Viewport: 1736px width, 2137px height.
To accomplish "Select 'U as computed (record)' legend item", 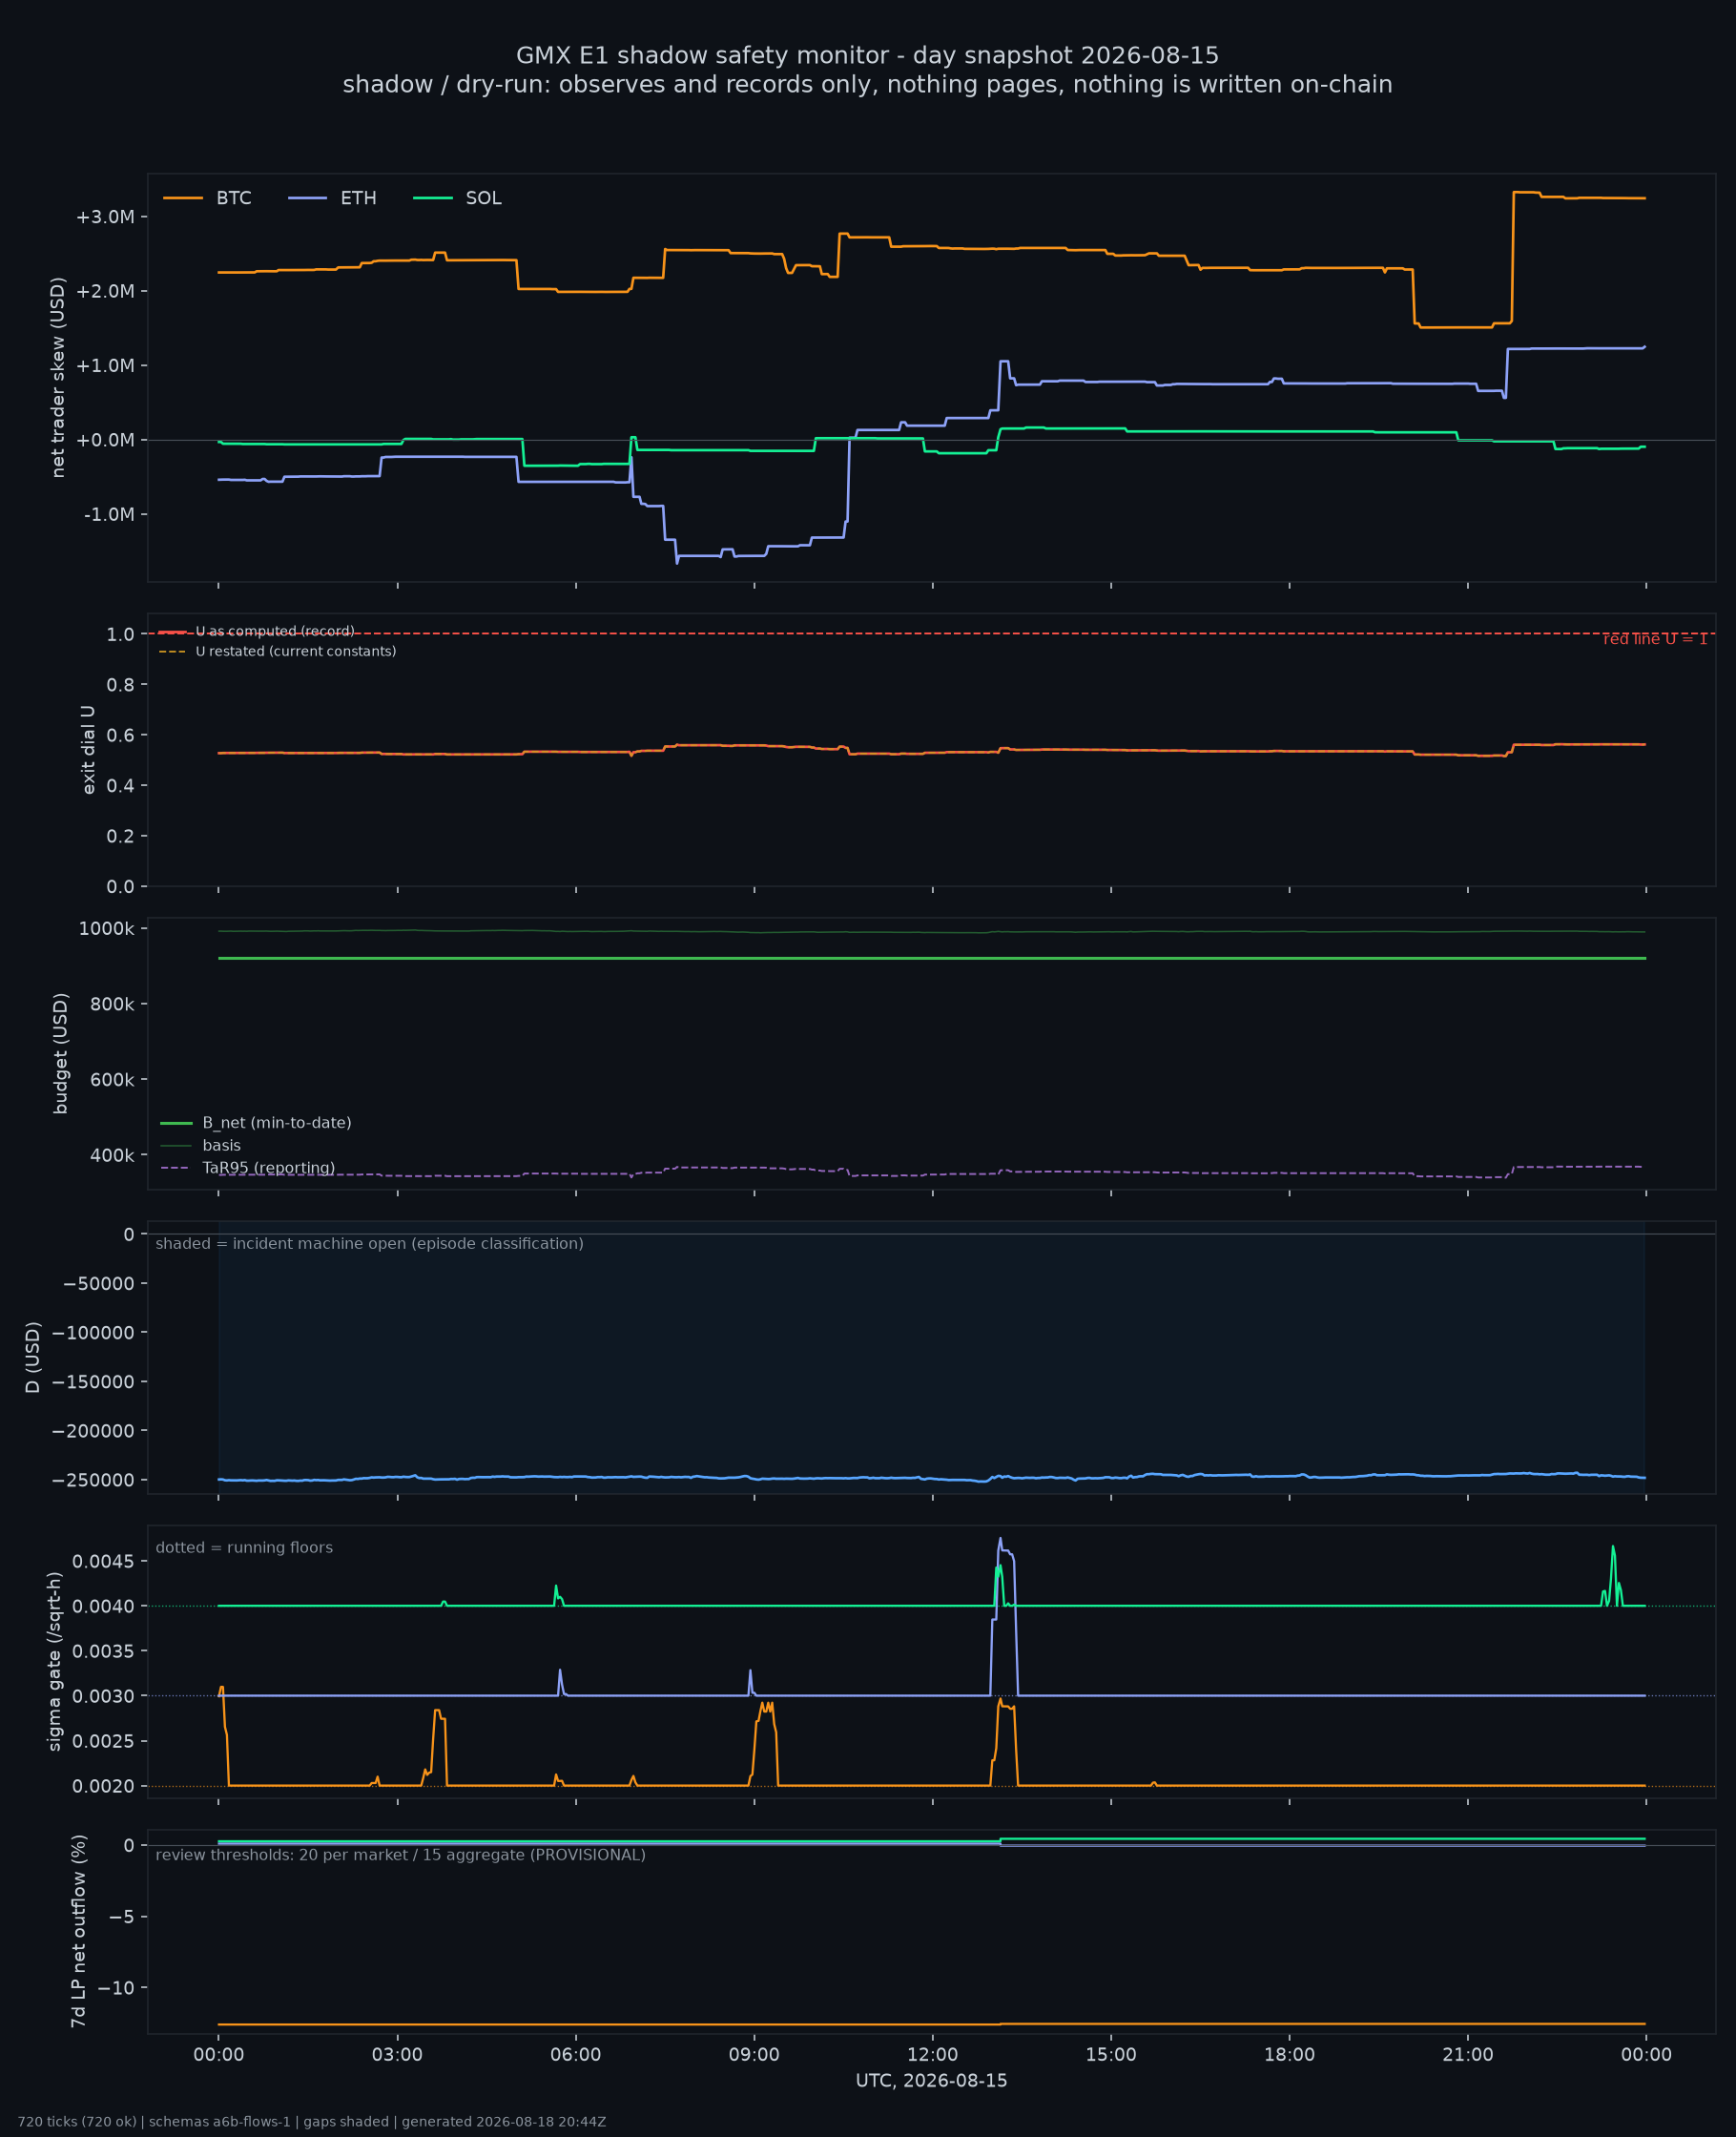I will click(x=256, y=631).
